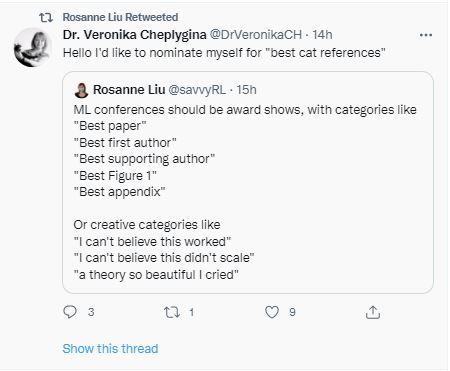This screenshot has height=371, width=450.
Task: Open the three-dot more options menu
Action: tap(426, 35)
